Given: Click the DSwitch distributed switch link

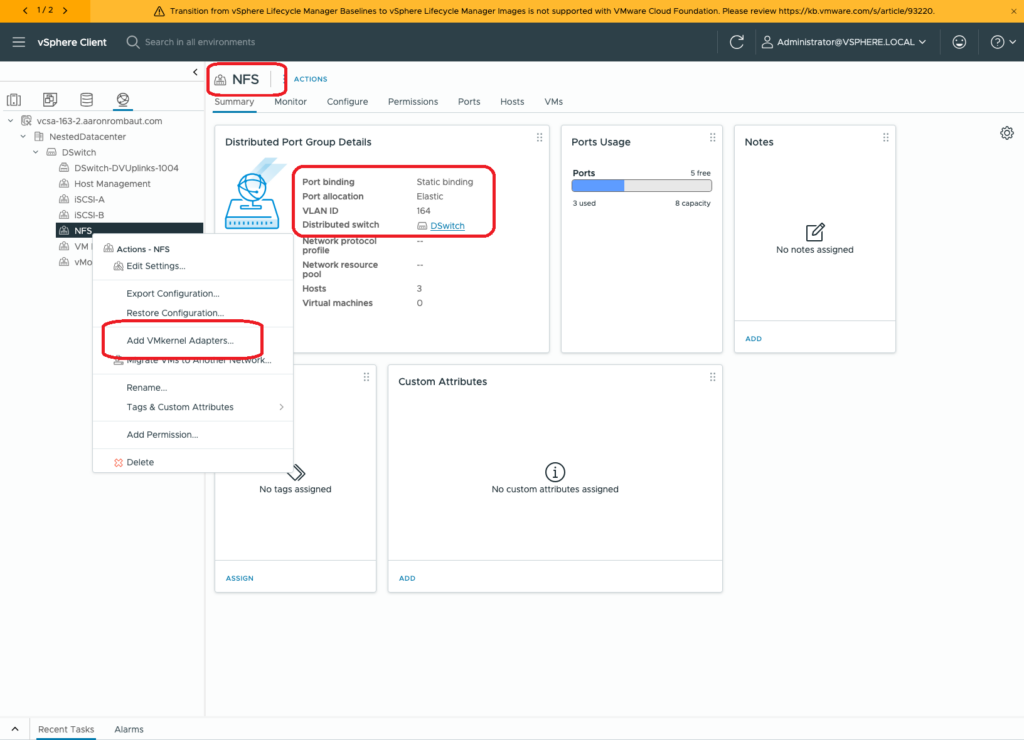Looking at the screenshot, I should point(447,226).
